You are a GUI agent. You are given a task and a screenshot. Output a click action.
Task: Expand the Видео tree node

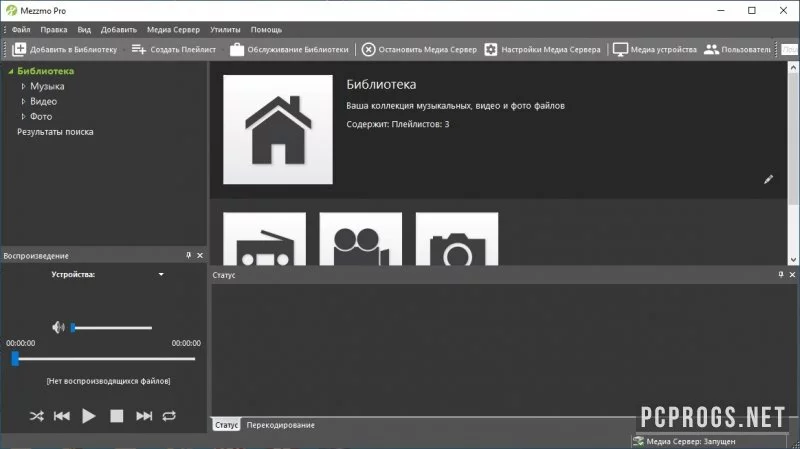coord(23,102)
